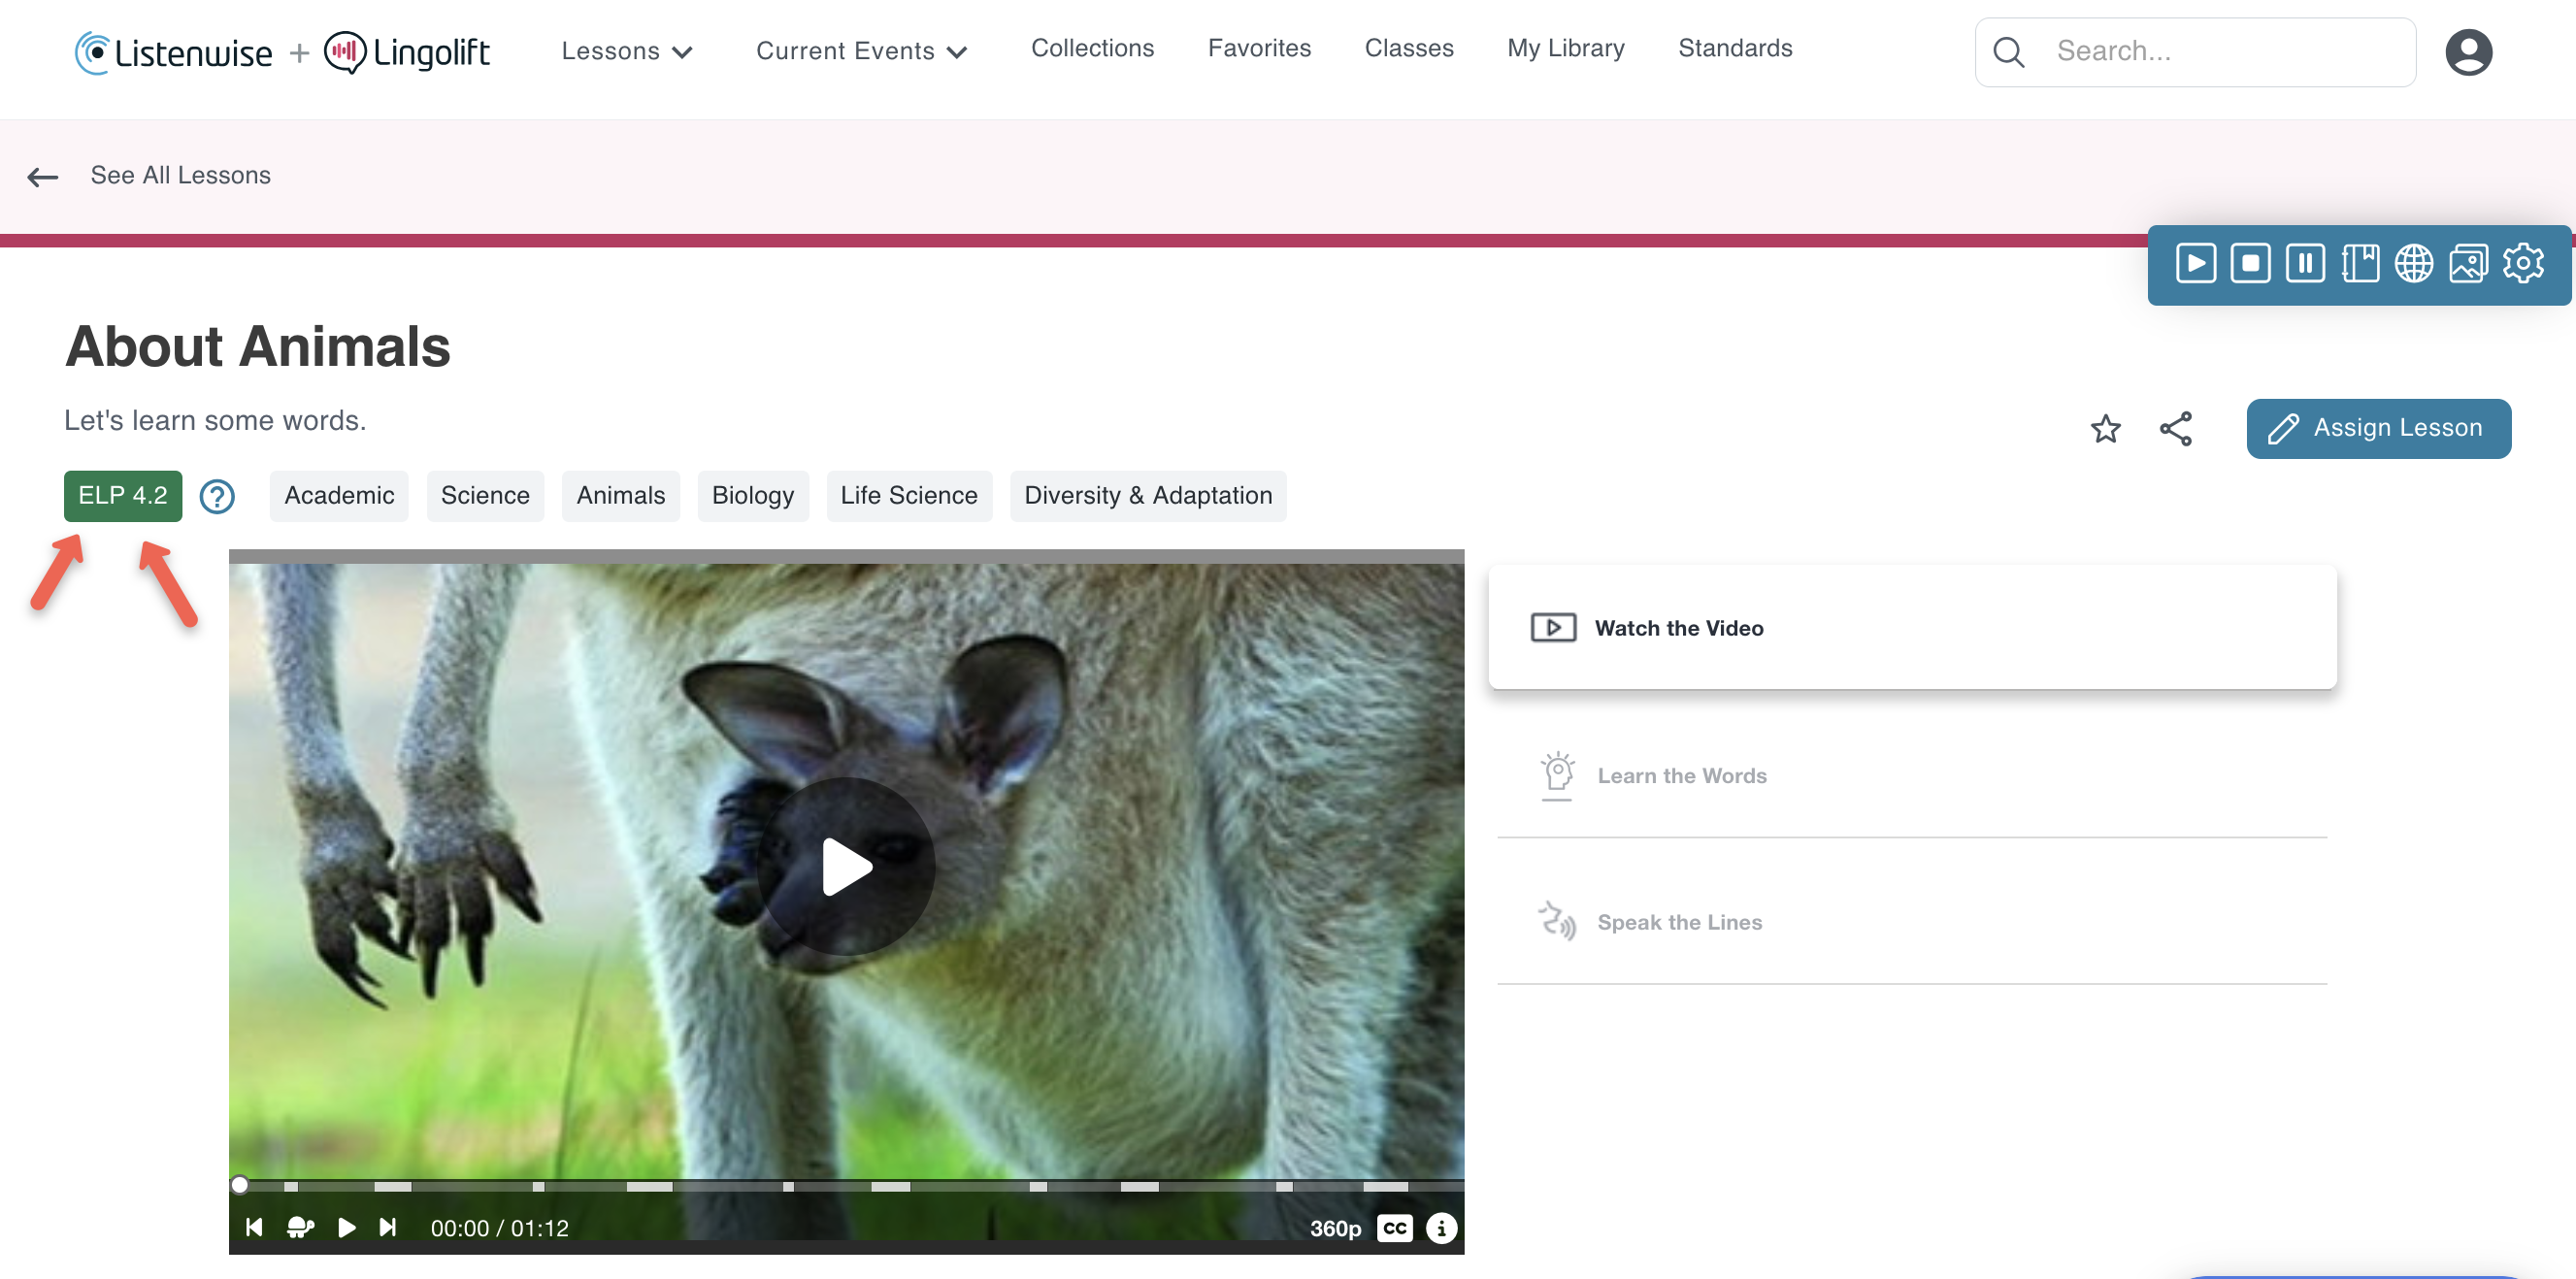The width and height of the screenshot is (2576, 1279).
Task: Click the Assign Lesson button
Action: click(x=2379, y=429)
